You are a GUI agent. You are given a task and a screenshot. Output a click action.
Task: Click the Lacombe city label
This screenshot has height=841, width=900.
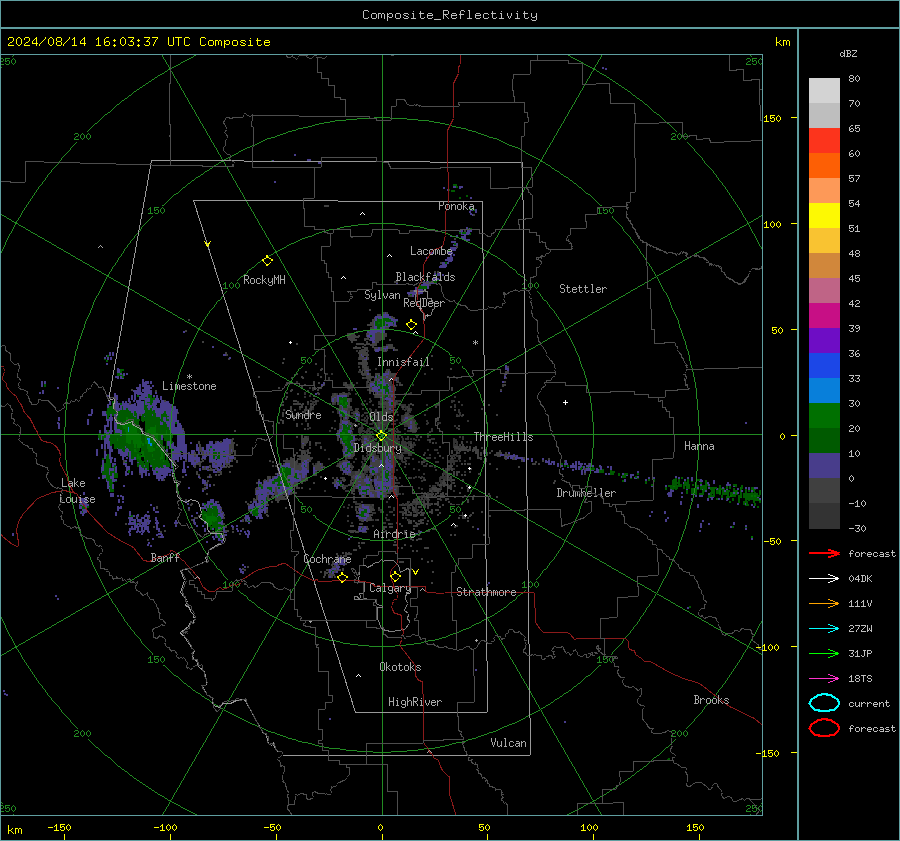point(431,251)
